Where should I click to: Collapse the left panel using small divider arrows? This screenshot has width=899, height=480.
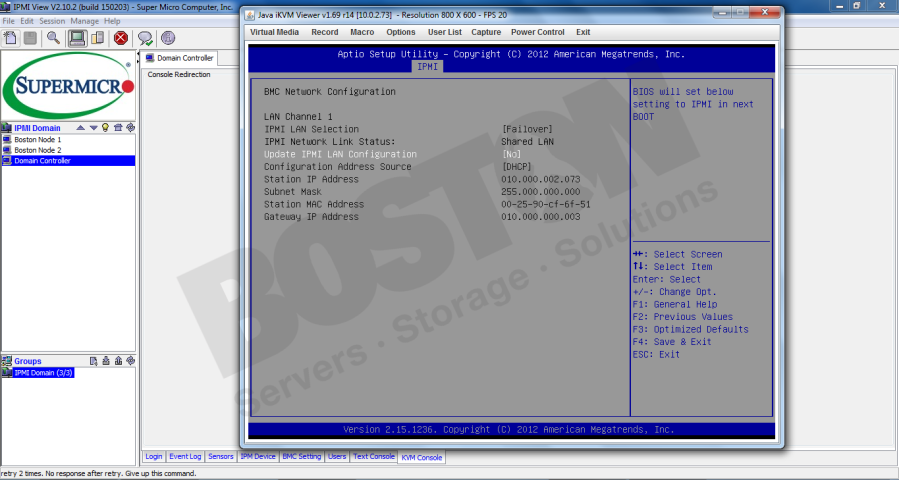tap(139, 56)
